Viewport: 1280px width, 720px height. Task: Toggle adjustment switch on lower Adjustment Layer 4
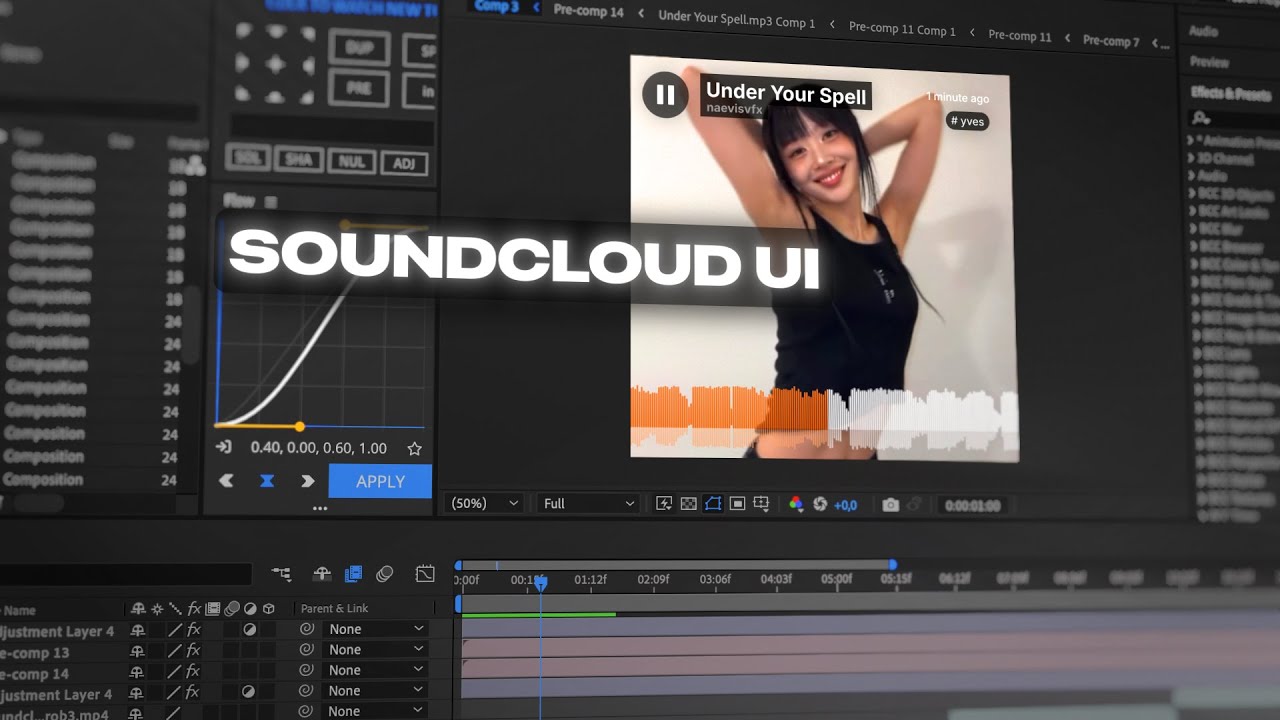pyautogui.click(x=249, y=692)
